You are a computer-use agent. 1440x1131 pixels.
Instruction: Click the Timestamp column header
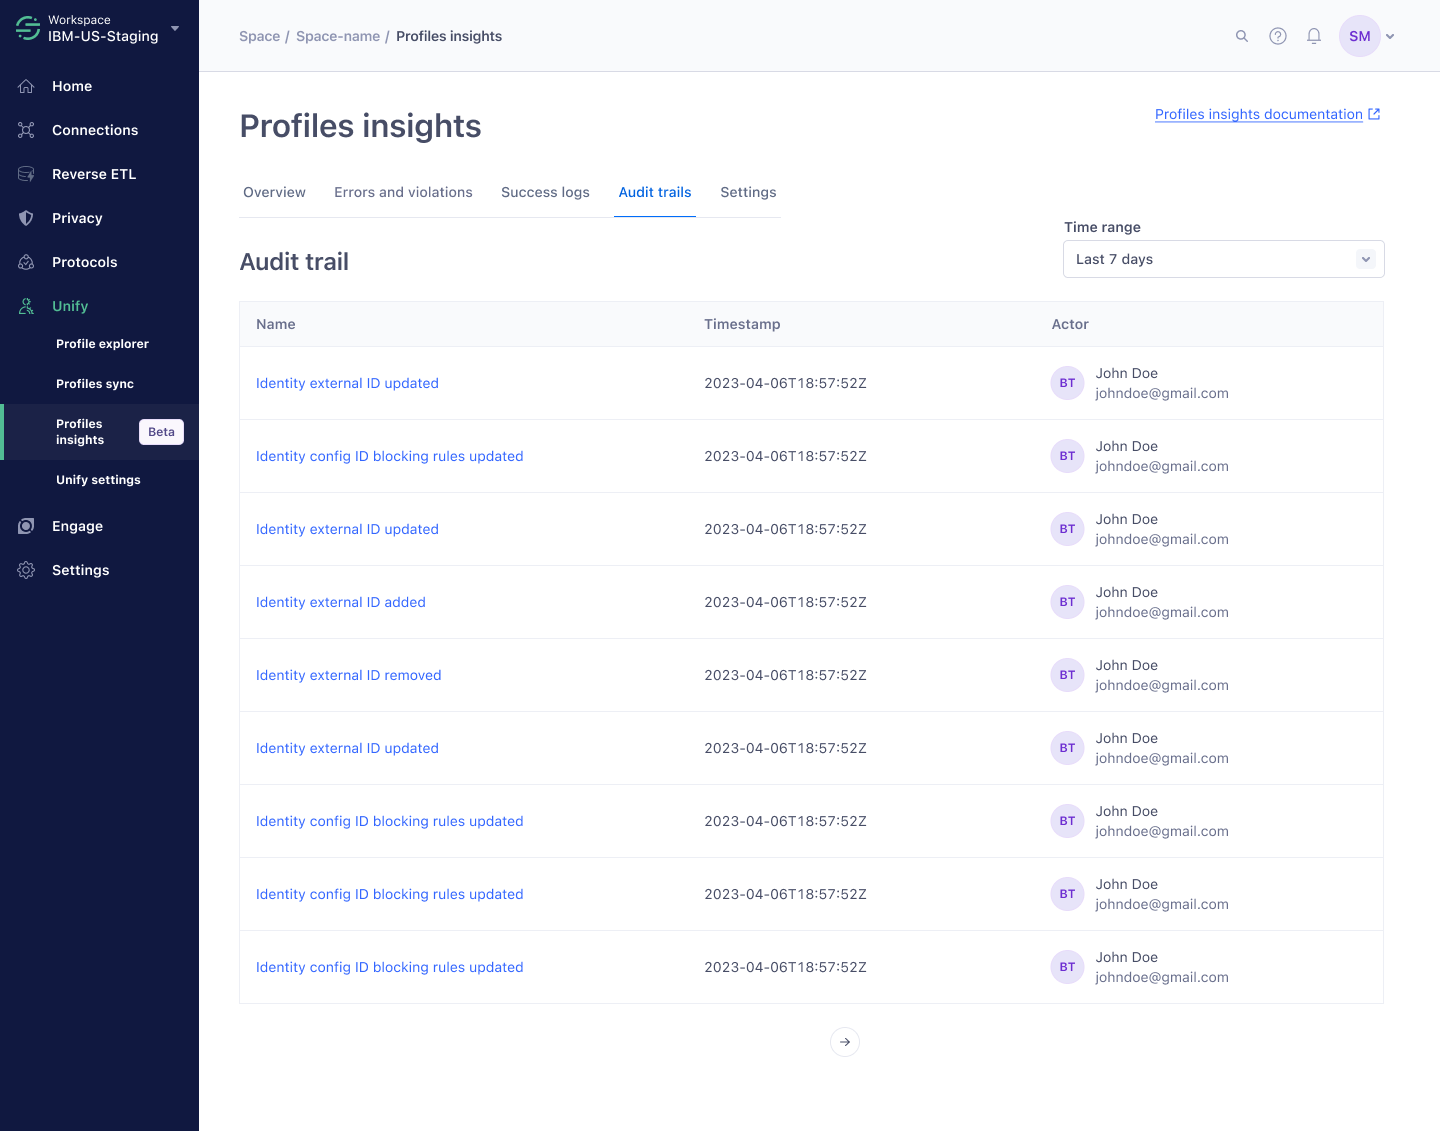(x=742, y=324)
